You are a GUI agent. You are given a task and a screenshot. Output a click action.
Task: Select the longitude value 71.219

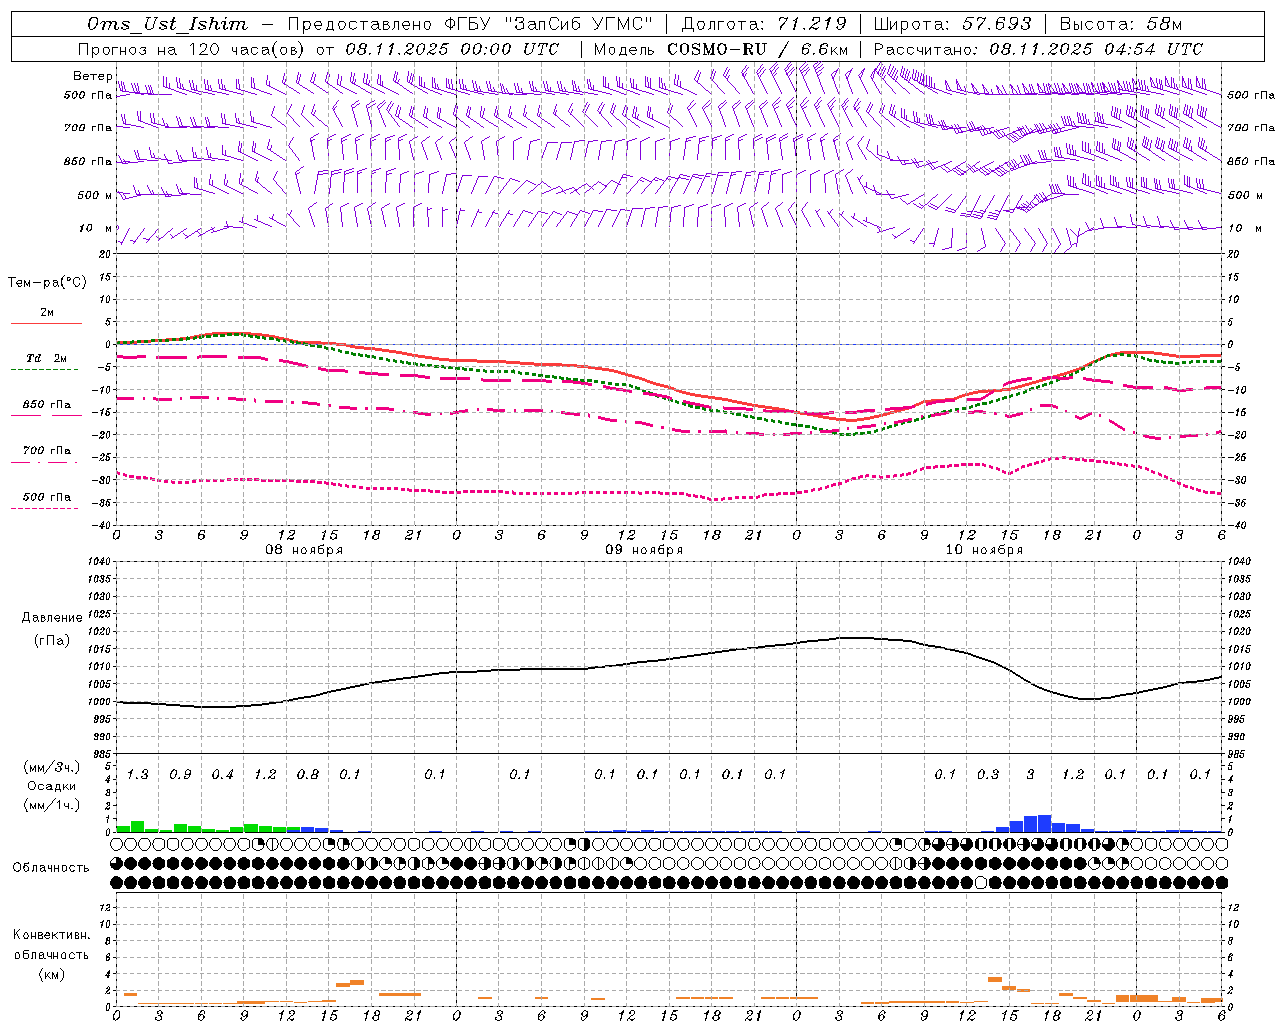[x=812, y=24]
